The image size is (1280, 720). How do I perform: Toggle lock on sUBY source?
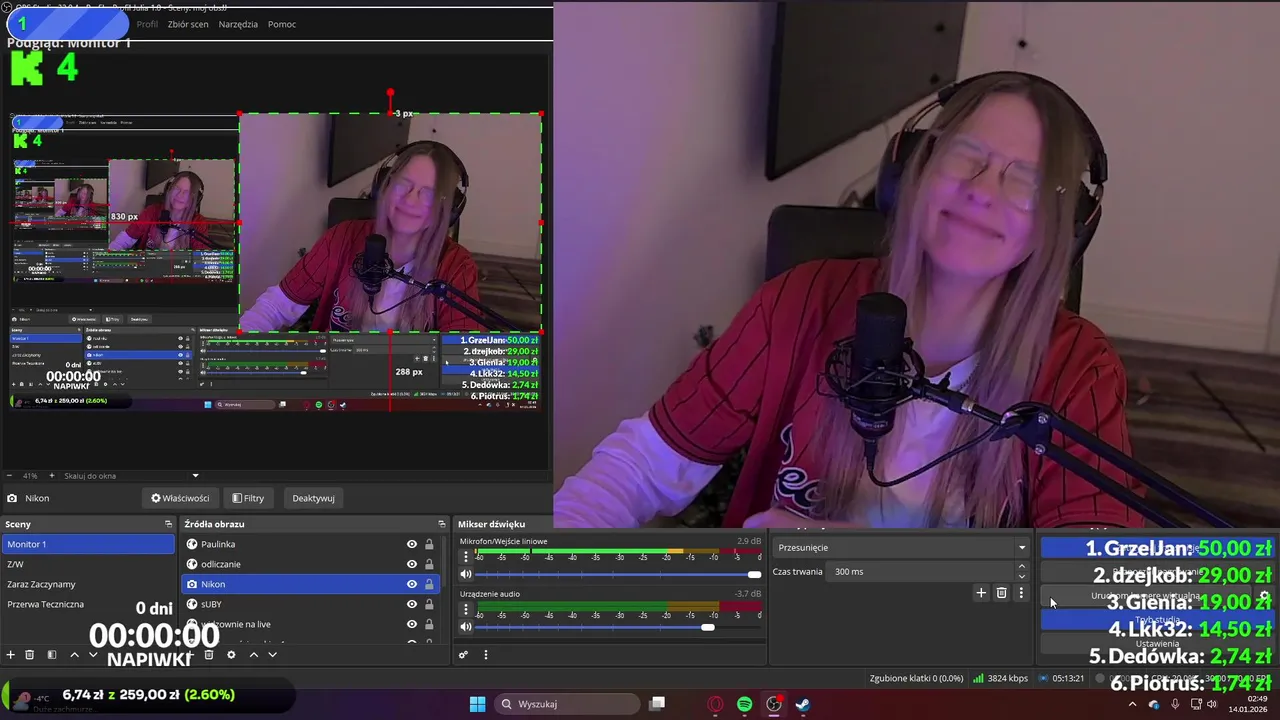tap(429, 604)
